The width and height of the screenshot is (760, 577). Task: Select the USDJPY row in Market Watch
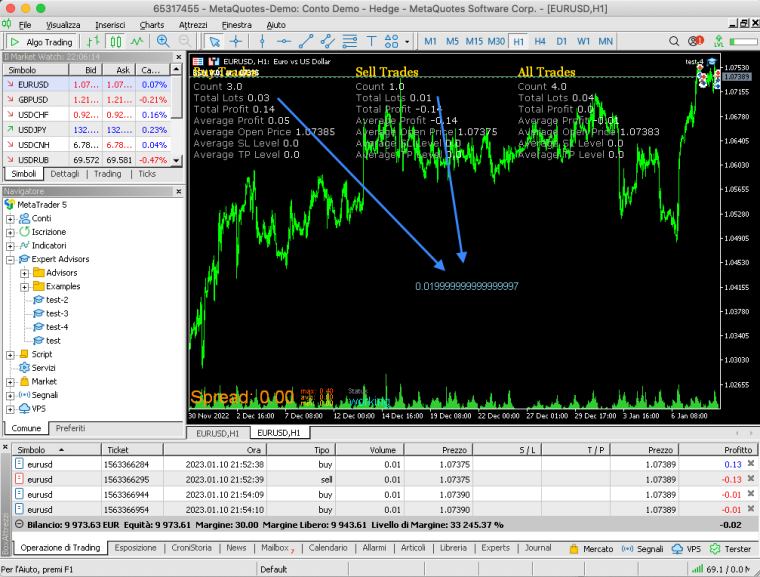point(87,130)
